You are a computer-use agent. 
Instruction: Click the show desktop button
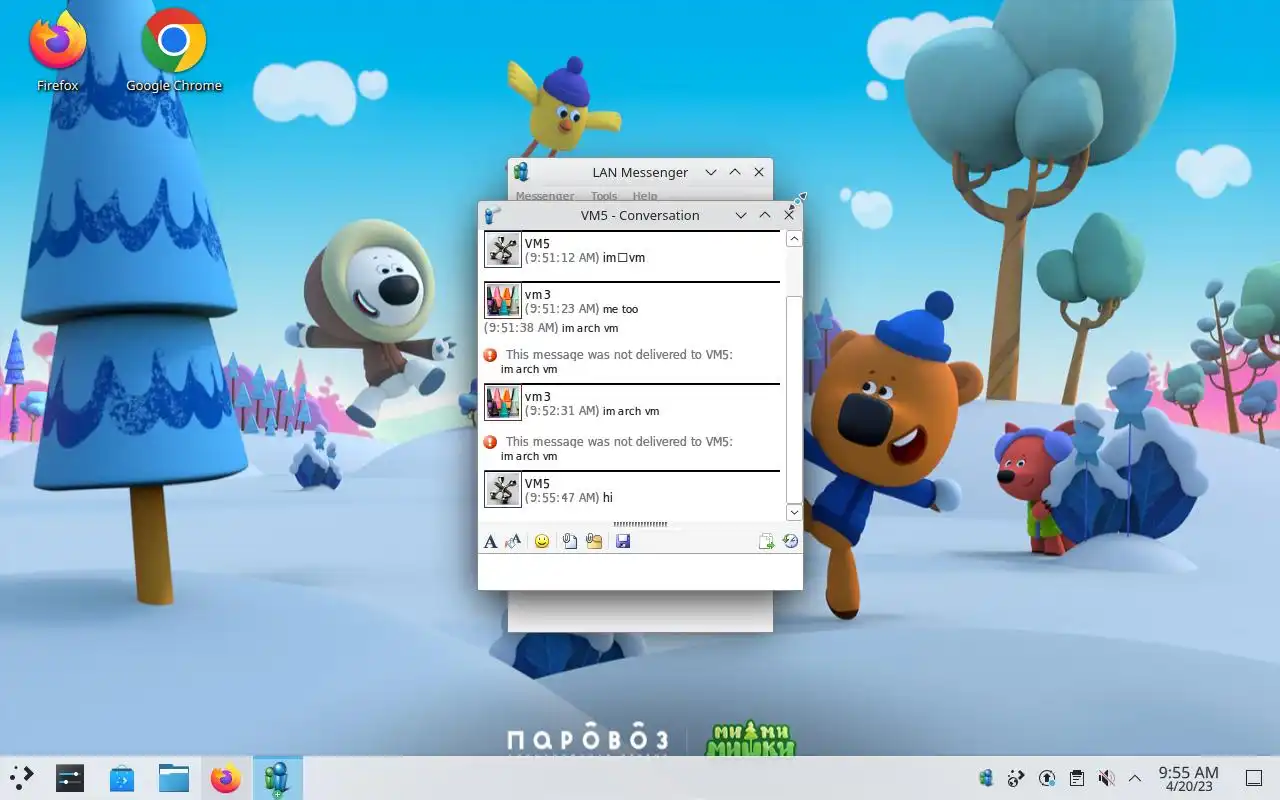coord(1253,778)
